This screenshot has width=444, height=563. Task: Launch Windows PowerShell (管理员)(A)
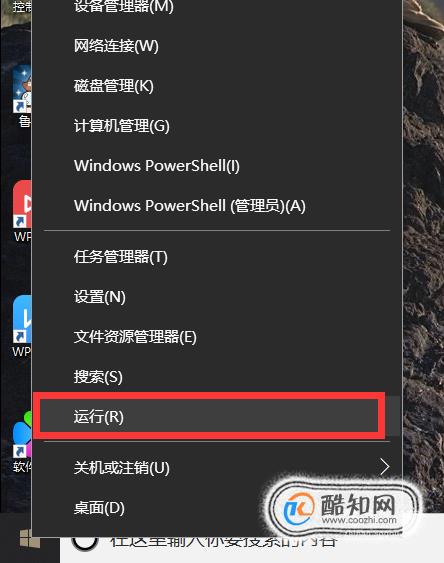pos(217,206)
